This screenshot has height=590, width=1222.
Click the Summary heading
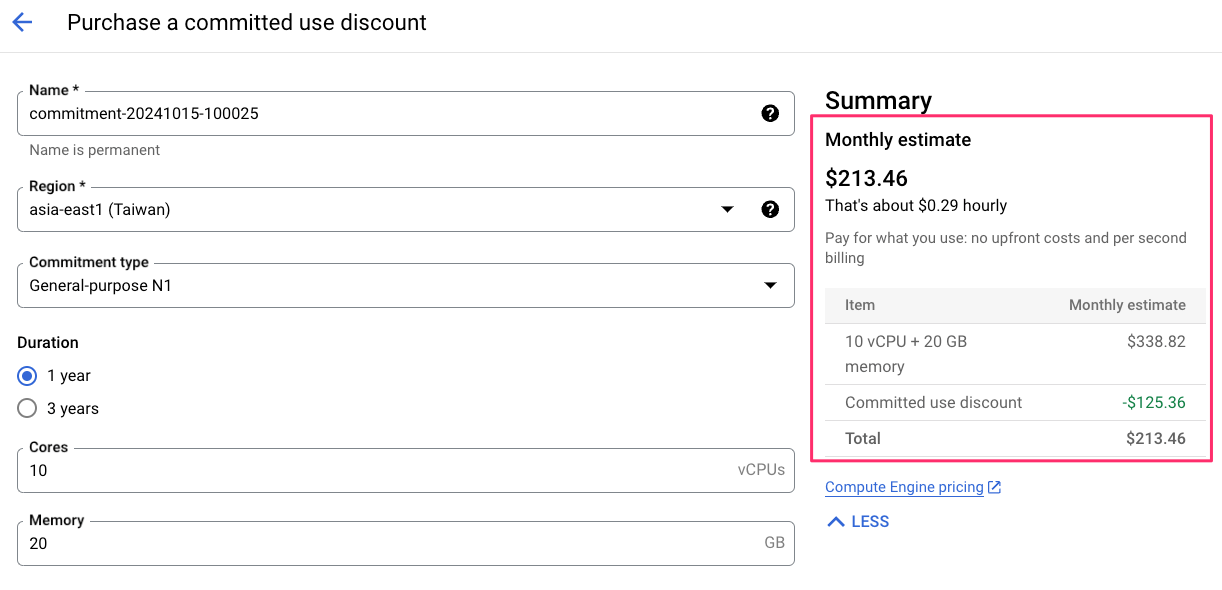pos(878,100)
